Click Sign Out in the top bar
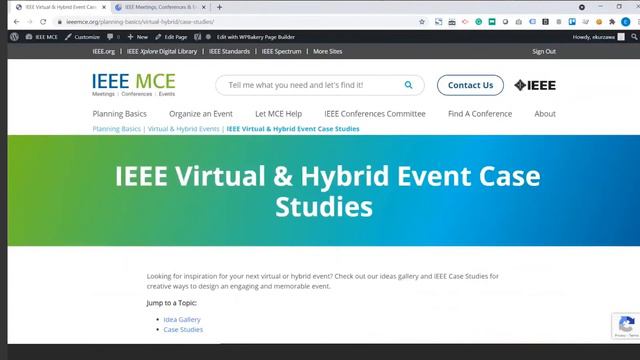Viewport: 640px width, 360px height. point(544,51)
